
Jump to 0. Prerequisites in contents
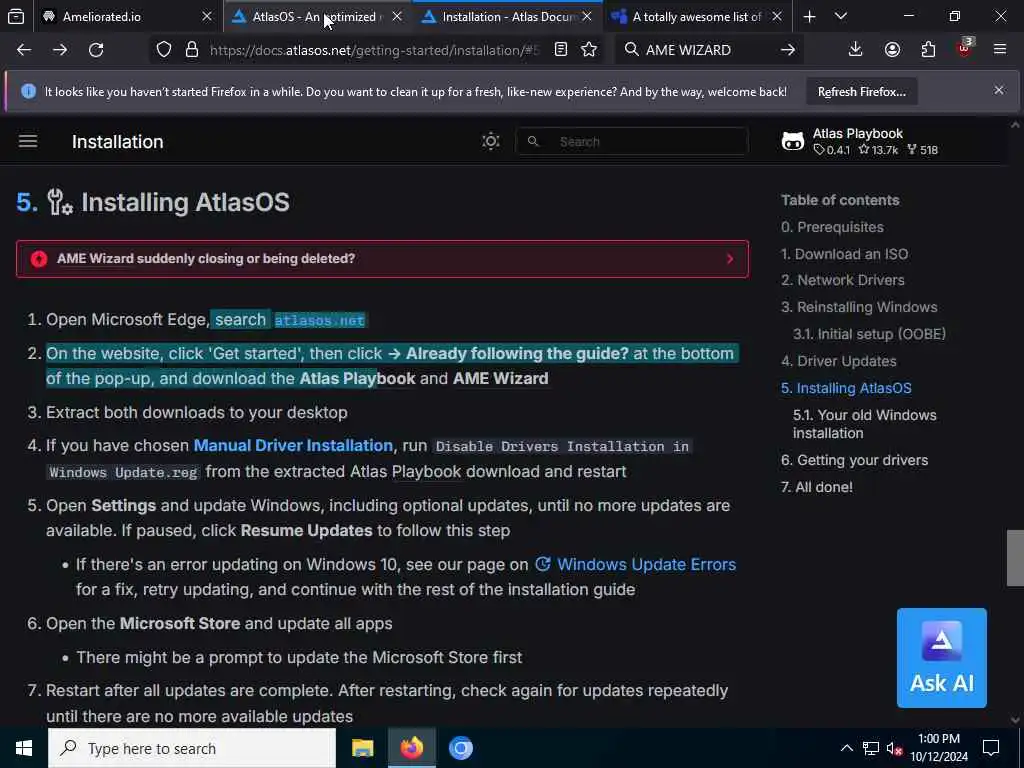[832, 227]
